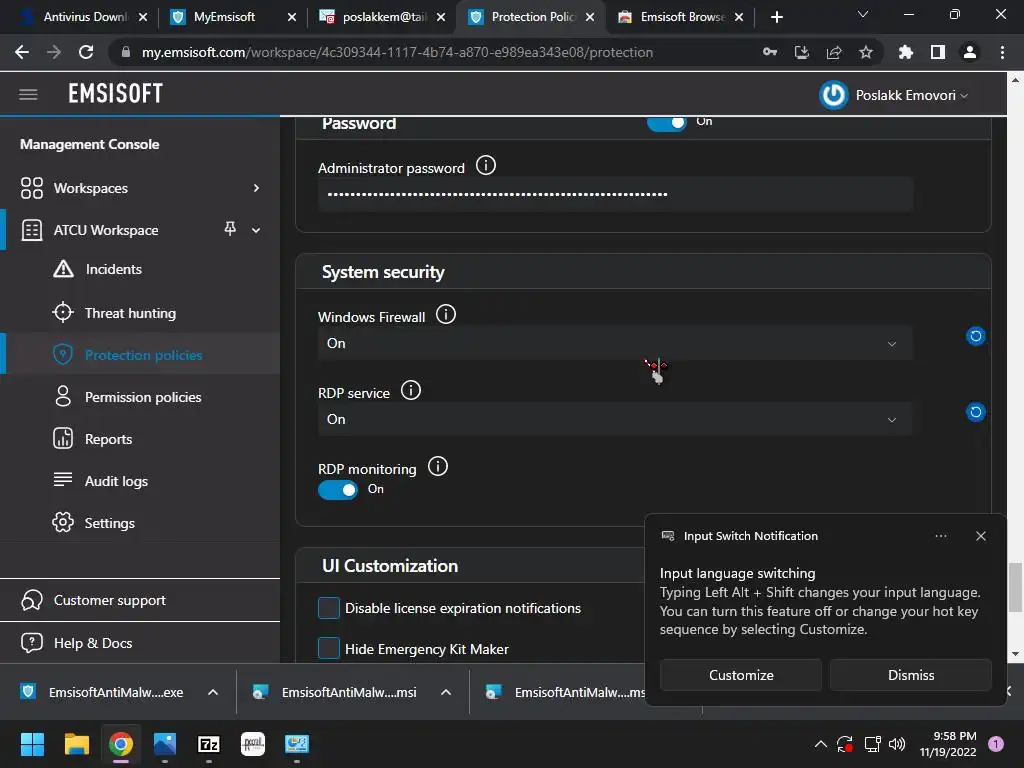
Task: Reset RDP service setting to default
Action: point(975,411)
